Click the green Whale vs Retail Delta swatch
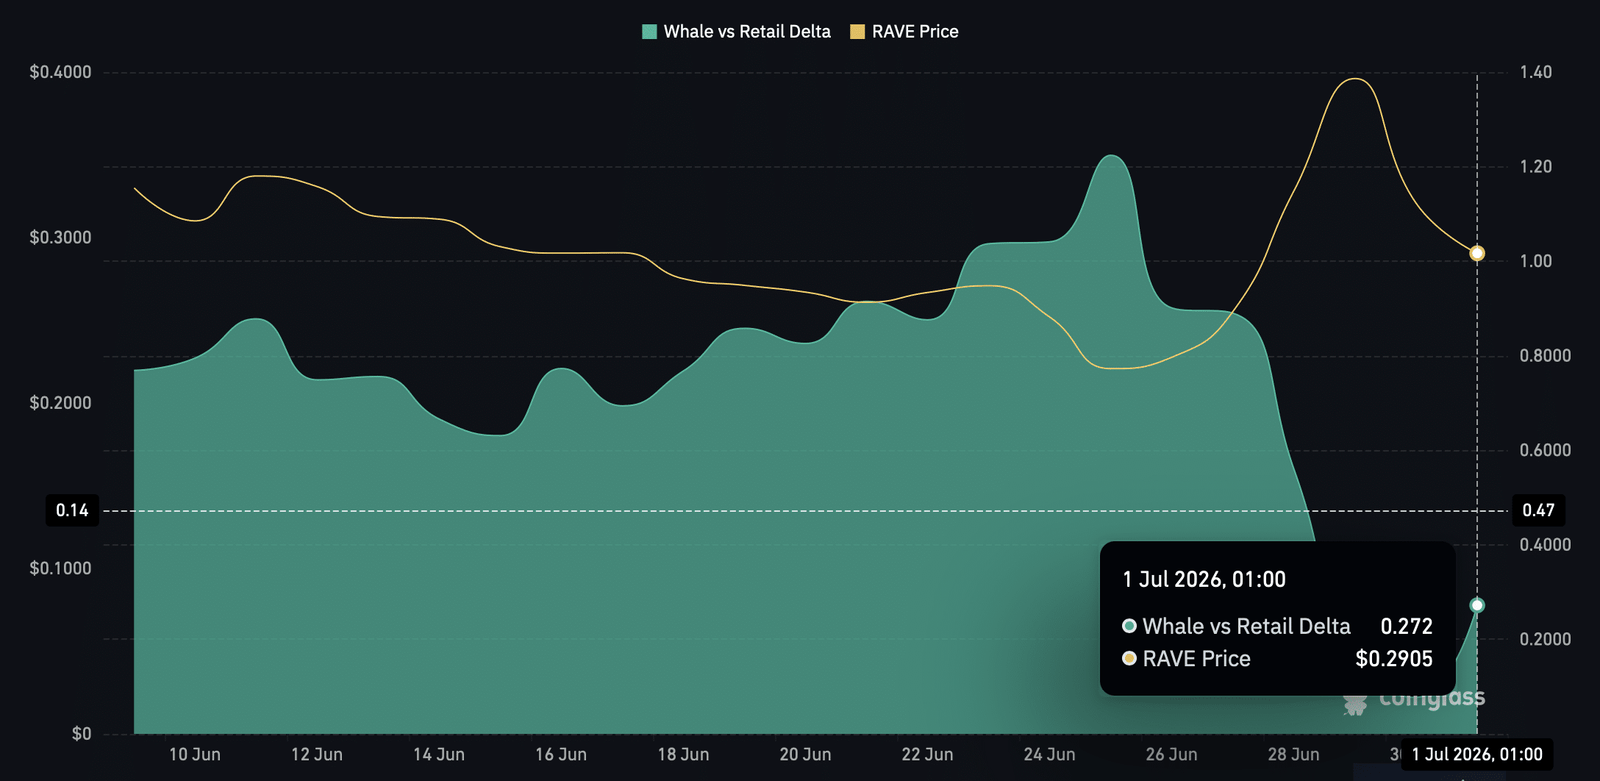The width and height of the screenshot is (1600, 781). click(x=649, y=32)
